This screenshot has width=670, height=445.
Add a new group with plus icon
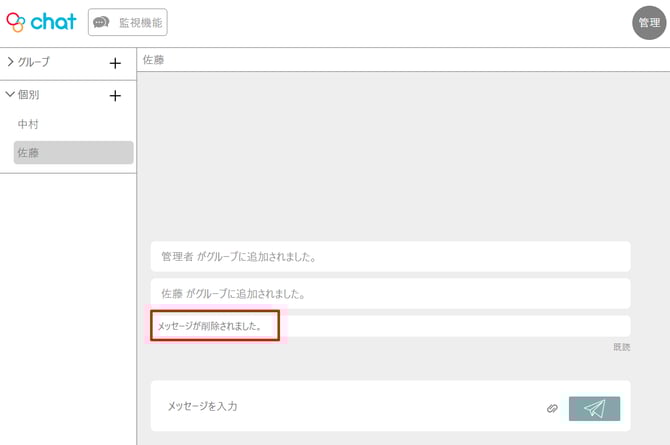(115, 63)
